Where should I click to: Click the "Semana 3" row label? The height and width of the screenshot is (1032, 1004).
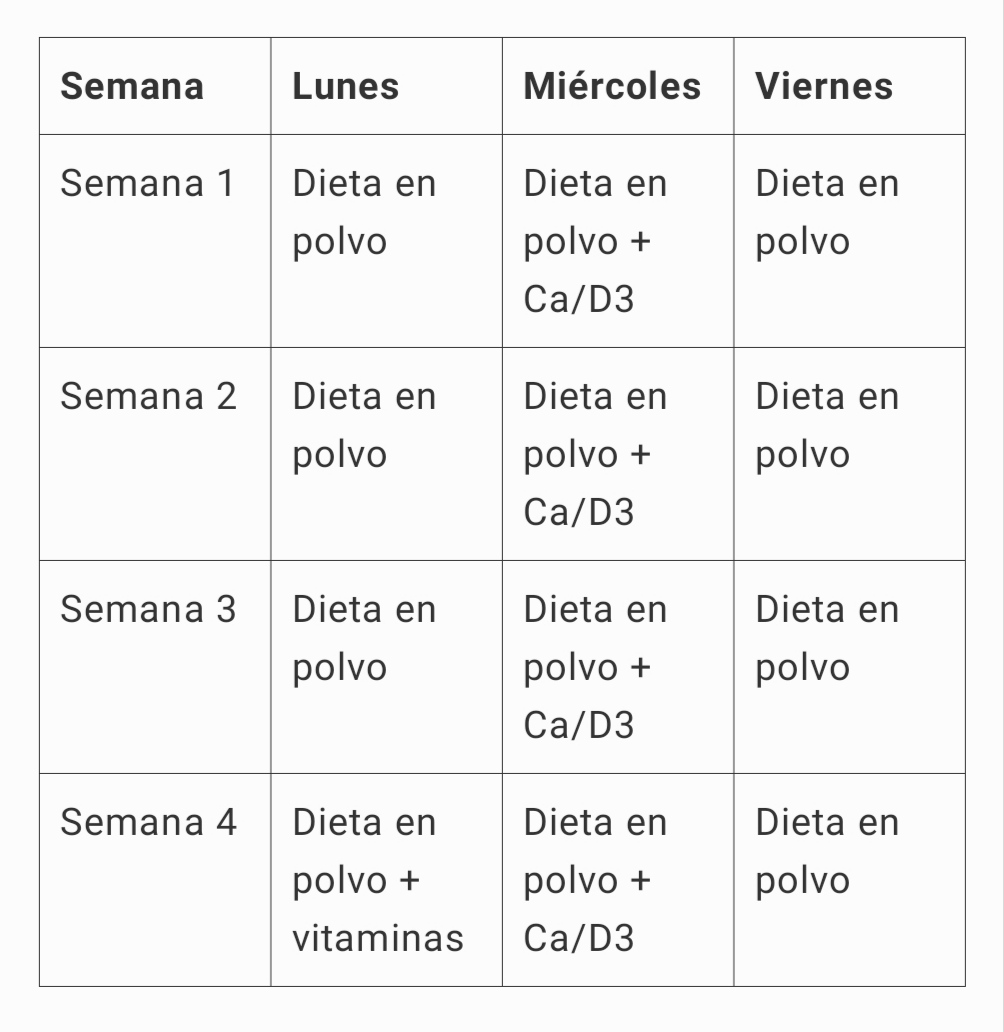148,610
